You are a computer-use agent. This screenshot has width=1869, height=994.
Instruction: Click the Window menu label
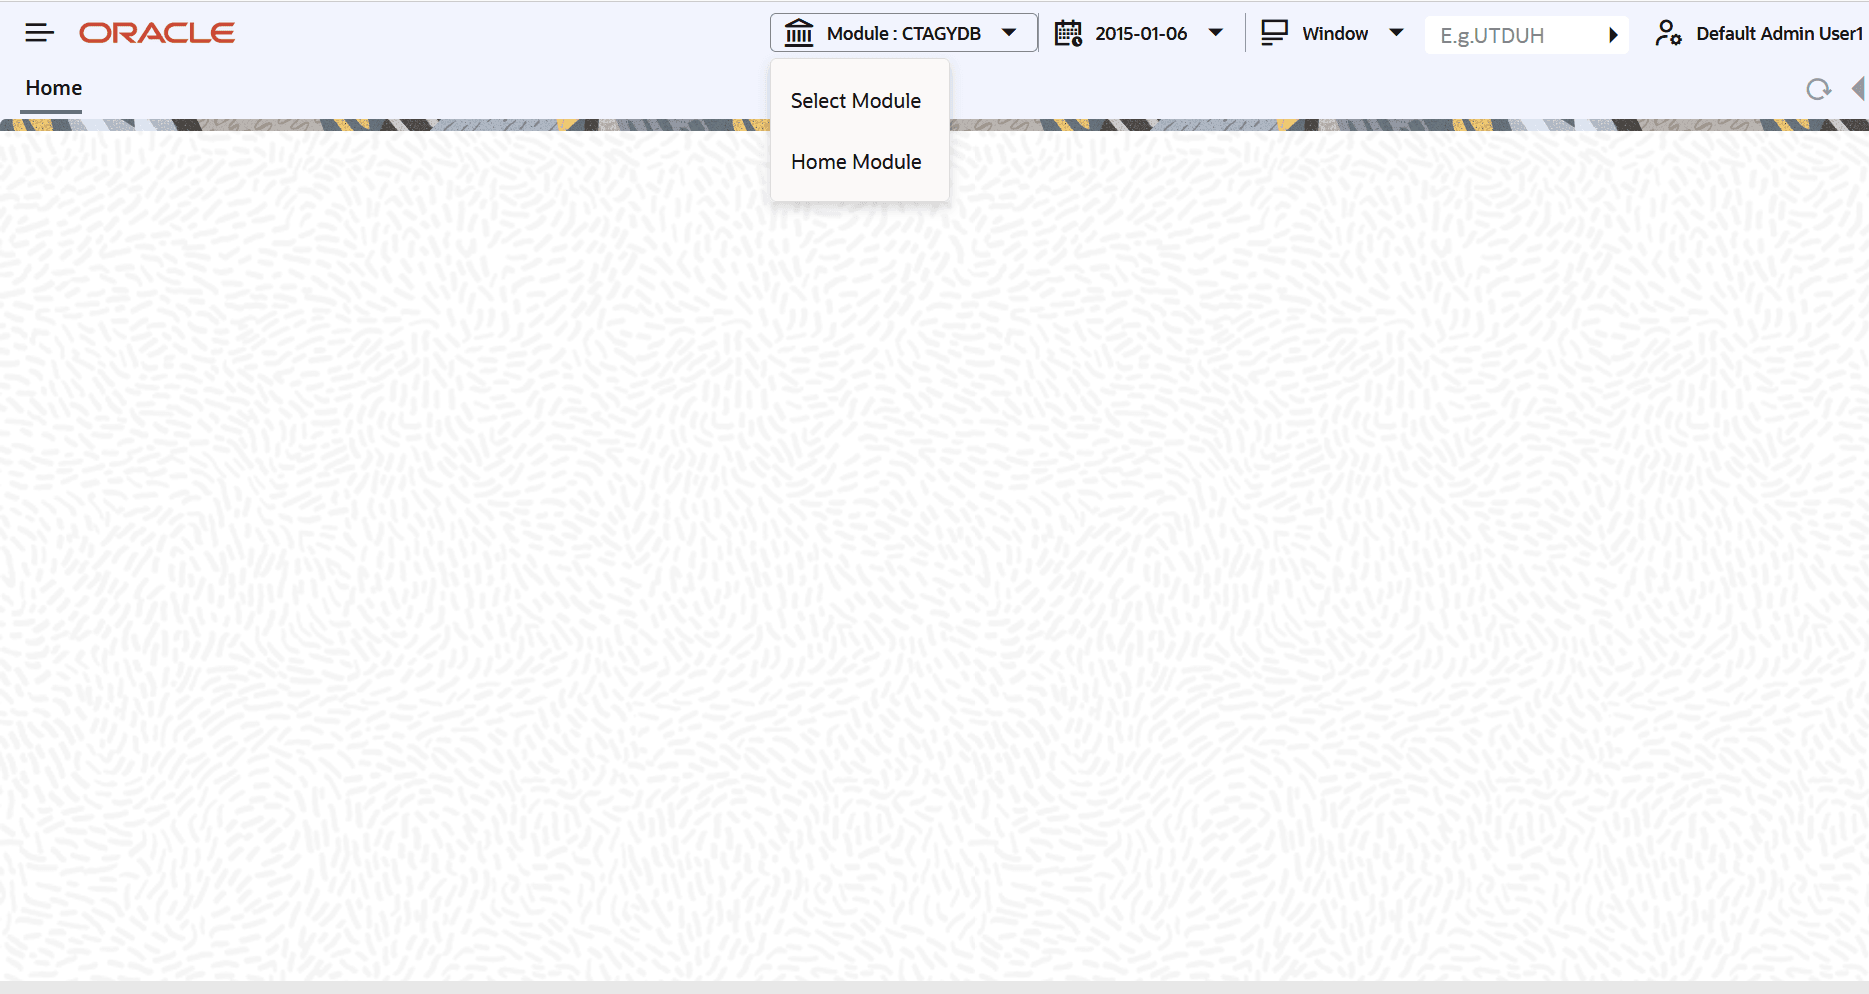[x=1335, y=33]
